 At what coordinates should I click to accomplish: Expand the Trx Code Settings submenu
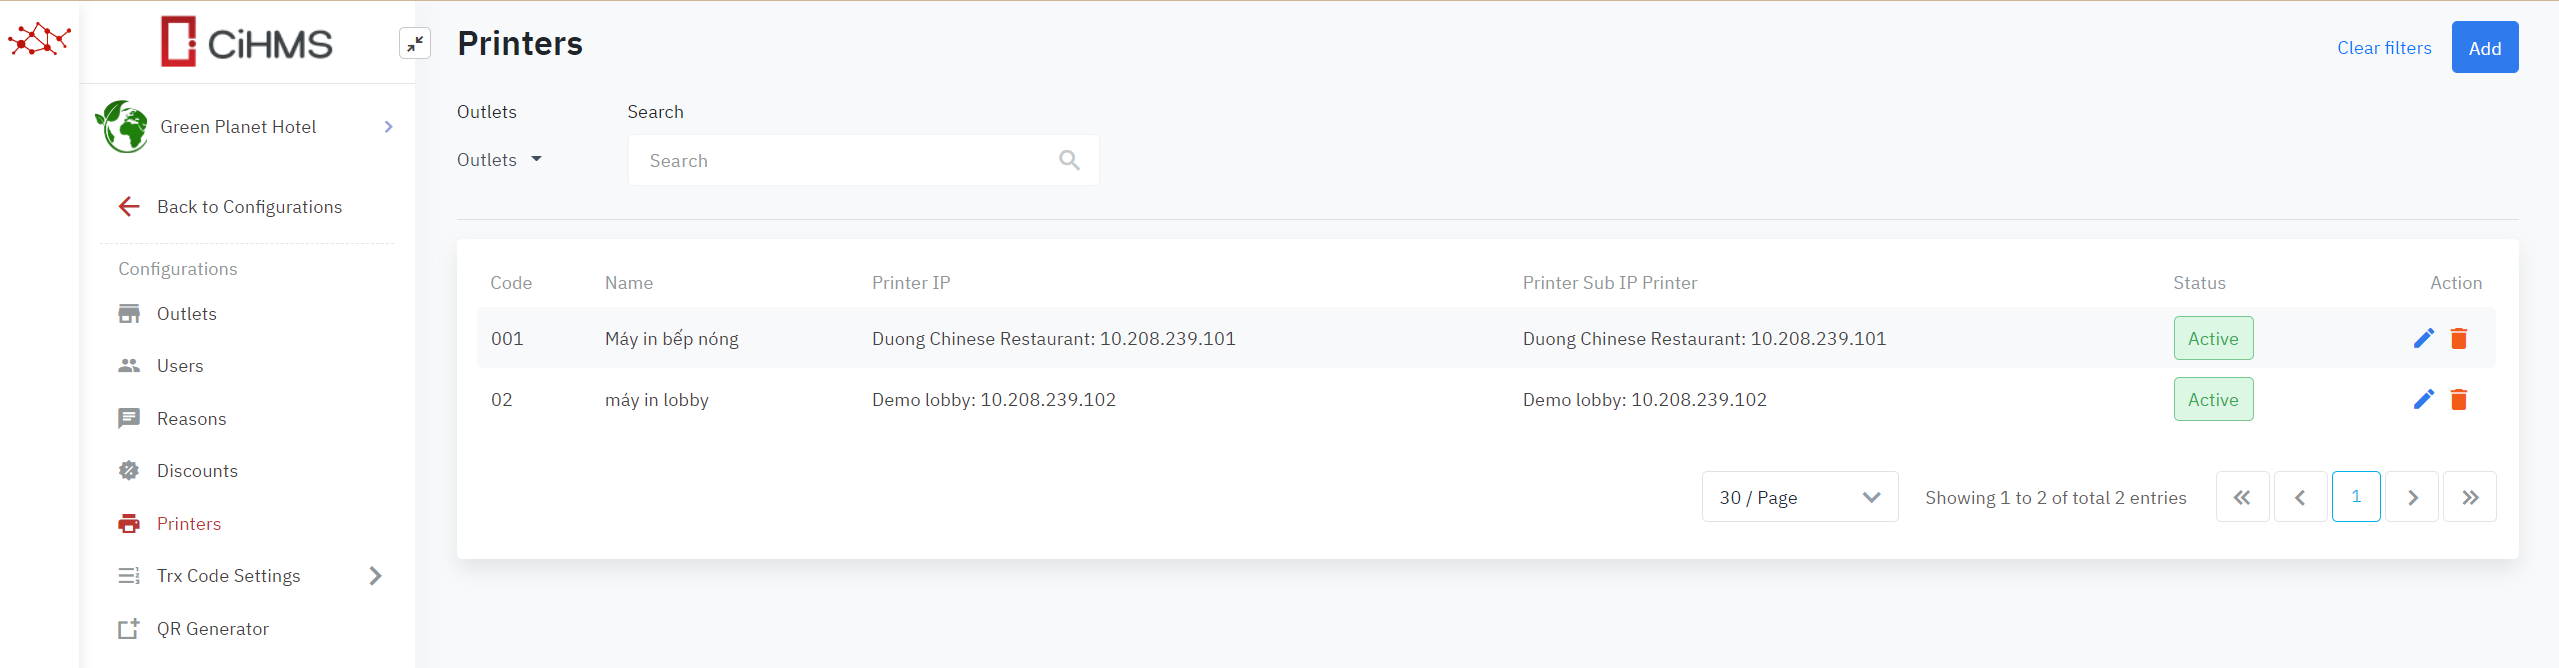[x=375, y=576]
